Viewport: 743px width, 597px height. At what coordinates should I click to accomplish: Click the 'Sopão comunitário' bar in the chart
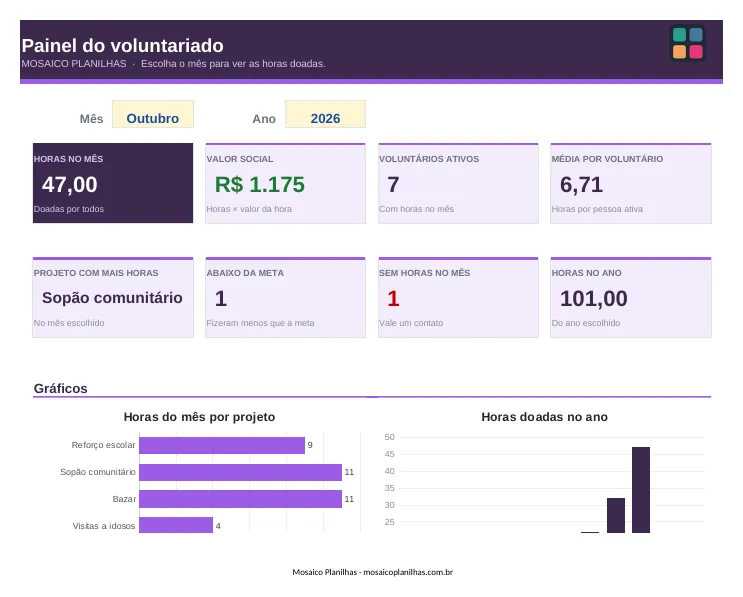point(240,472)
